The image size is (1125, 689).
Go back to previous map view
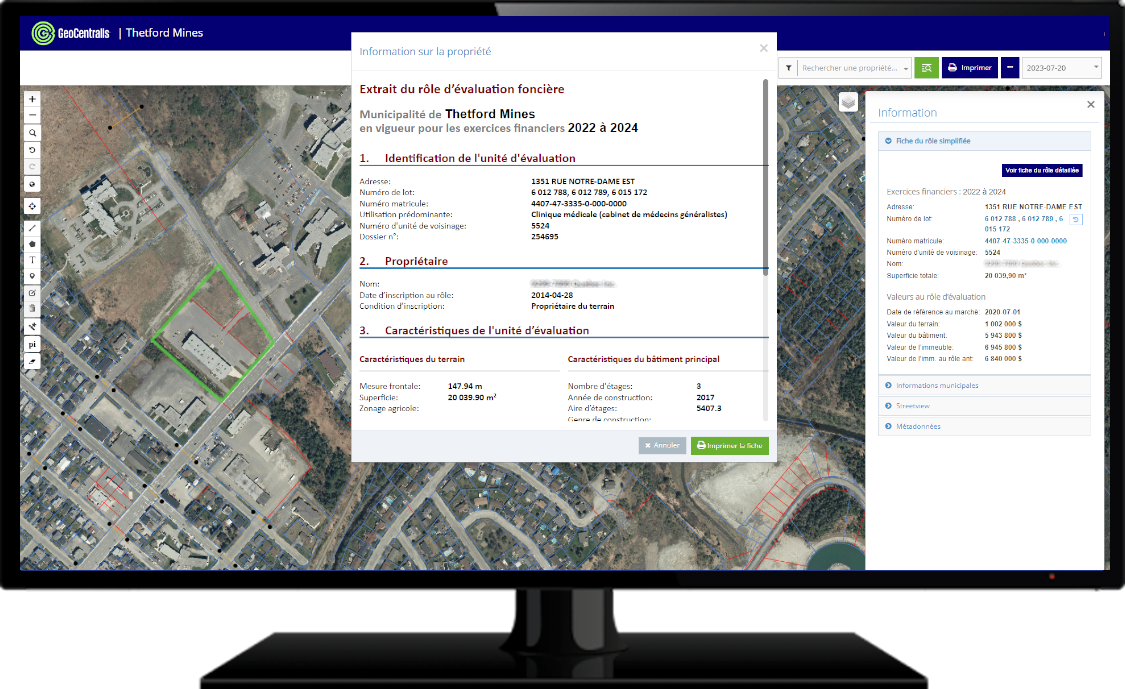(32, 150)
